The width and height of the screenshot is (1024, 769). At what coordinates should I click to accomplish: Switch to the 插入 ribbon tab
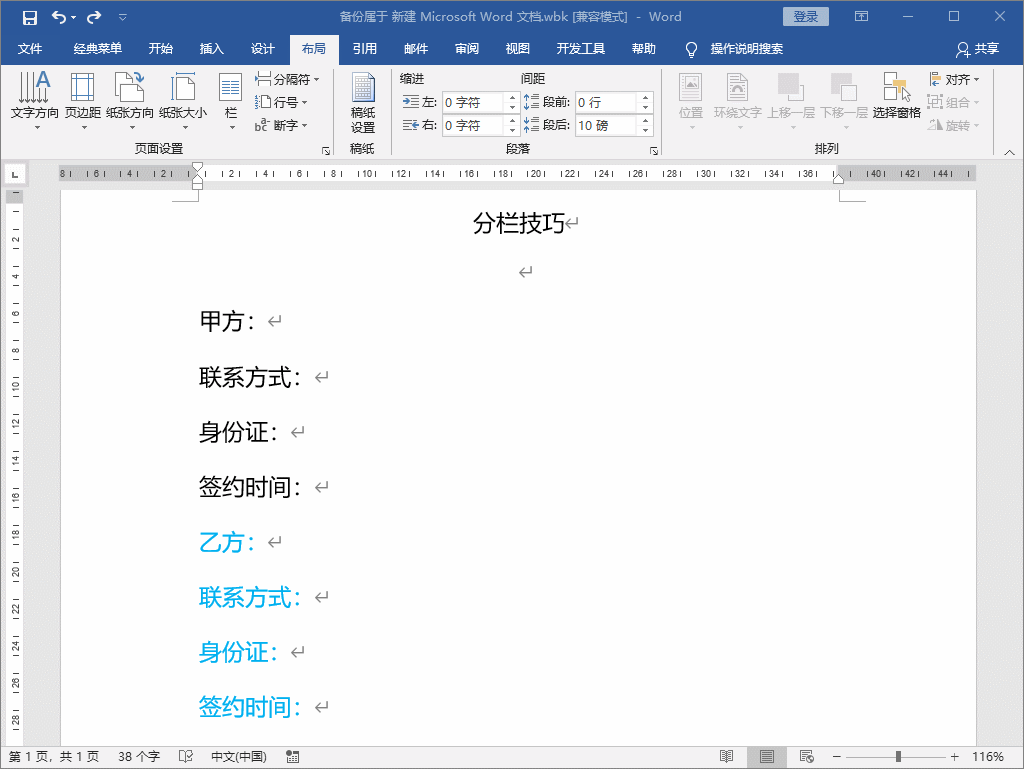212,49
